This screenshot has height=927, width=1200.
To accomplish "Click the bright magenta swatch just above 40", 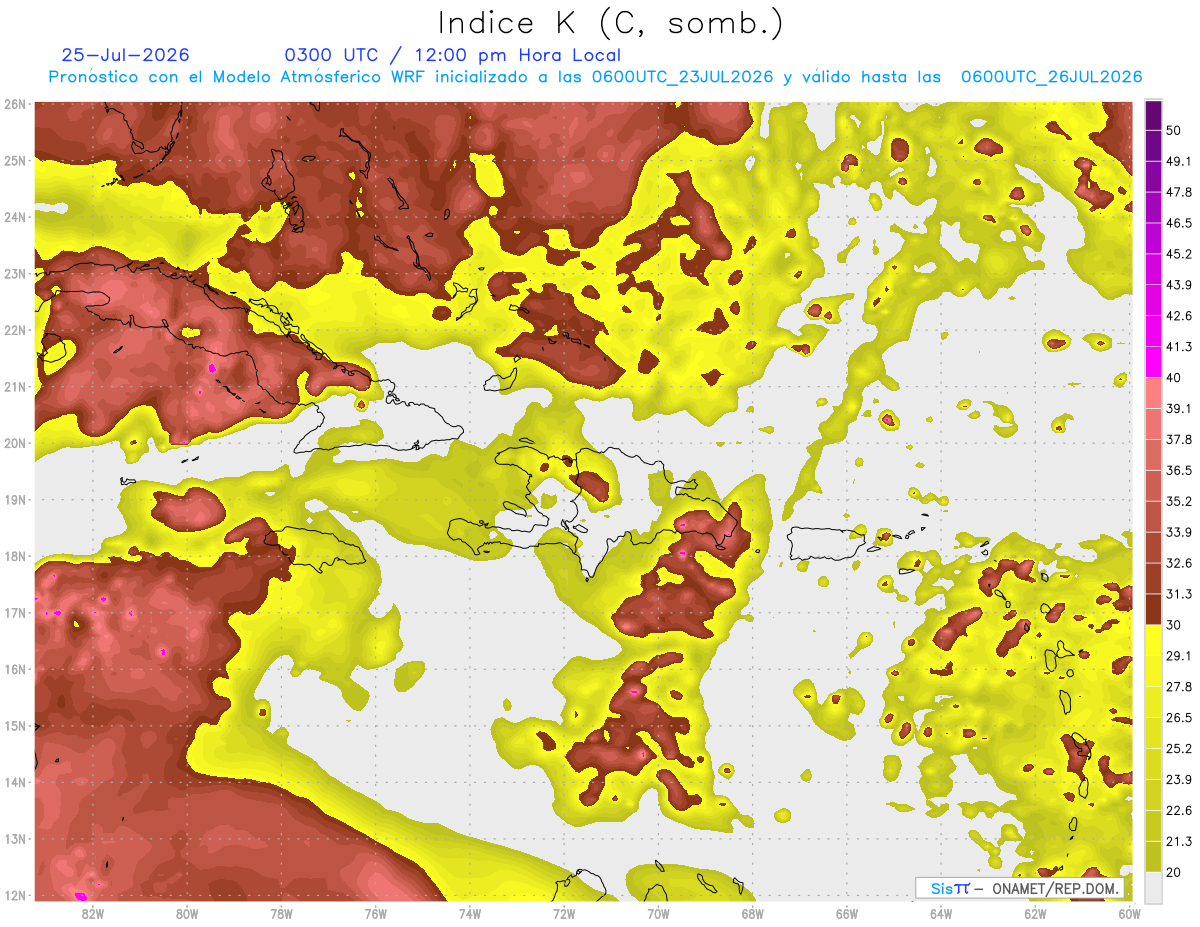I will (1153, 360).
